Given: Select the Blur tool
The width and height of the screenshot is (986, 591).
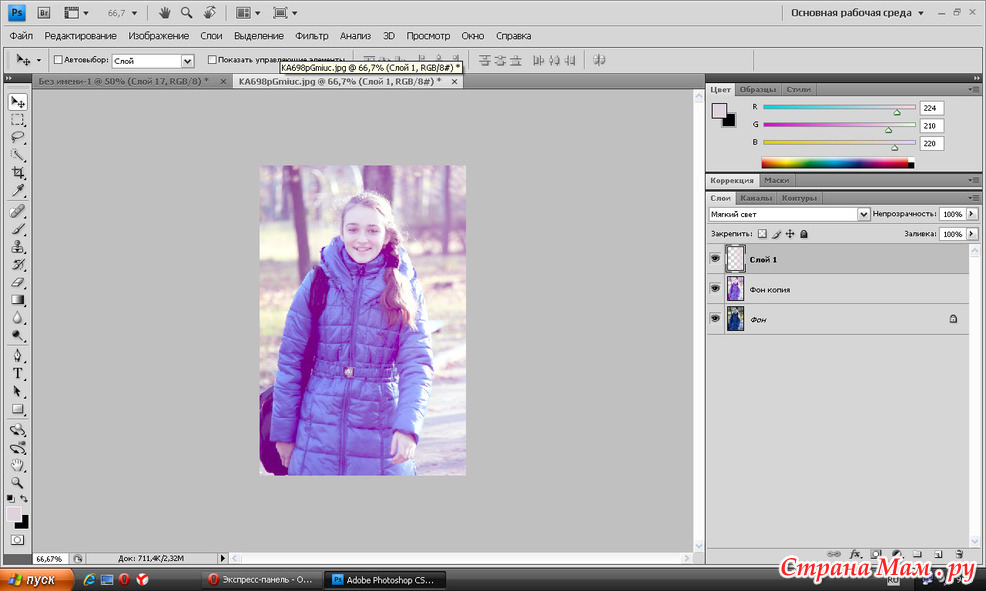Looking at the screenshot, I should click(18, 318).
